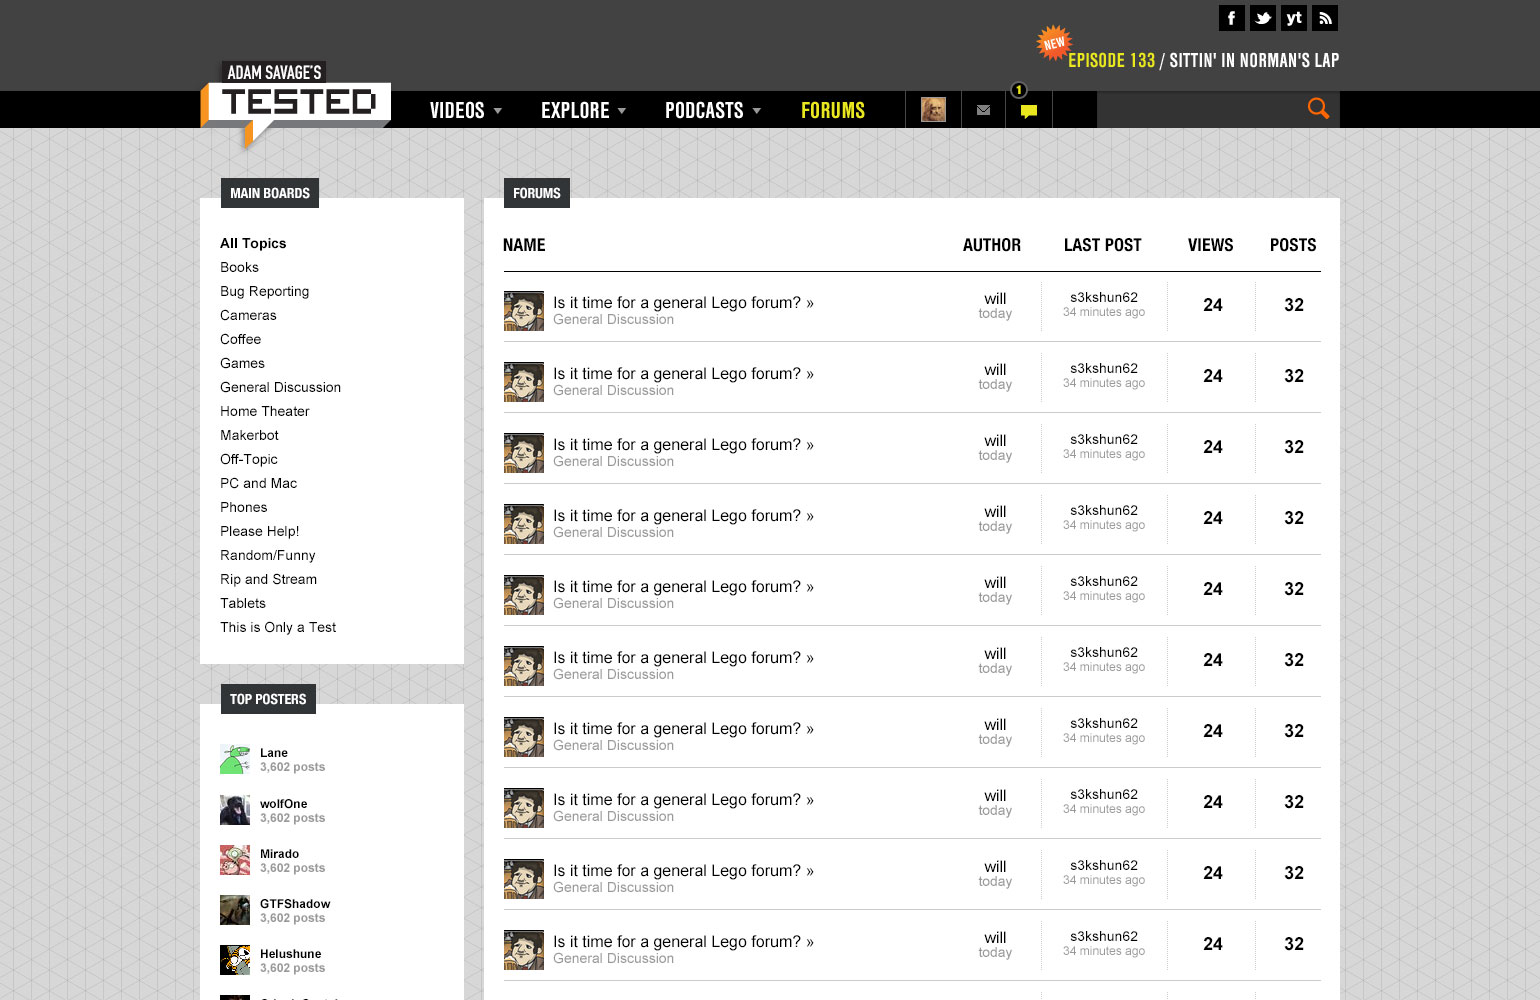This screenshot has height=1000, width=1540.
Task: Open the RSS feed icon
Action: [1325, 18]
